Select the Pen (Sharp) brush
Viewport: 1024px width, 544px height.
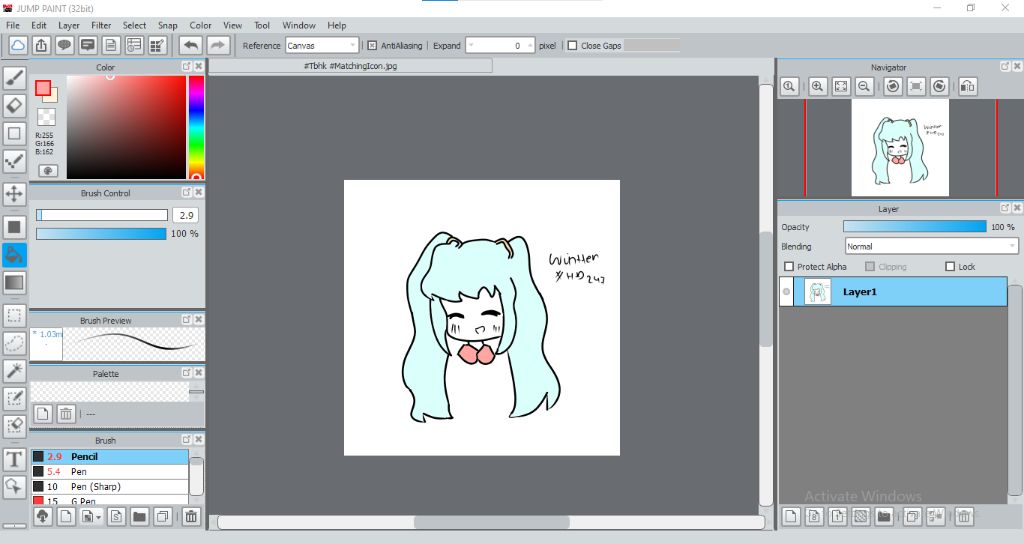coord(110,487)
